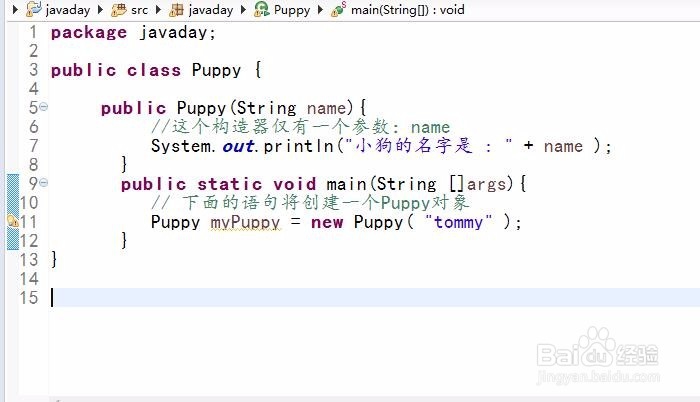Image resolution: width=700 pixels, height=402 pixels.
Task: Click the "package" keyword on line 1
Action: tap(89, 33)
